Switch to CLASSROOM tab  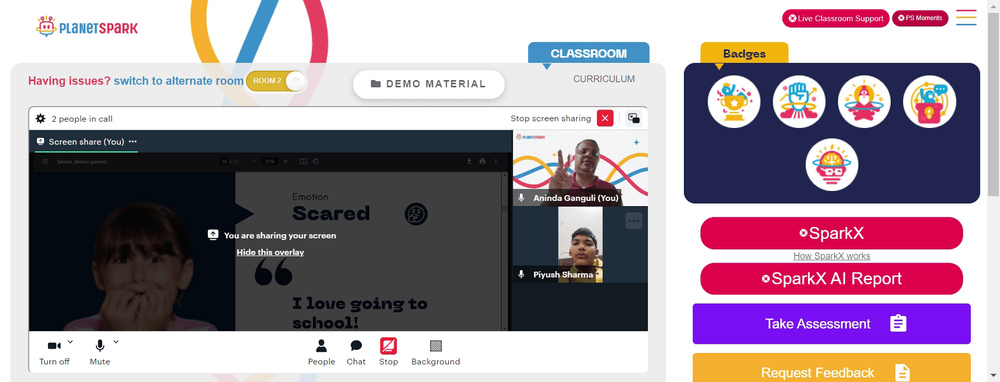click(589, 54)
